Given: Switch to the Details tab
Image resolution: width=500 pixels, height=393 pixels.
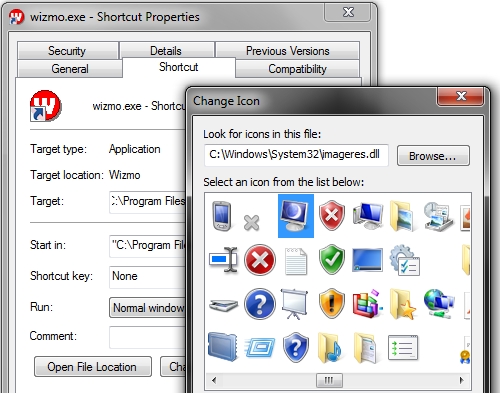Looking at the screenshot, I should click(x=166, y=51).
